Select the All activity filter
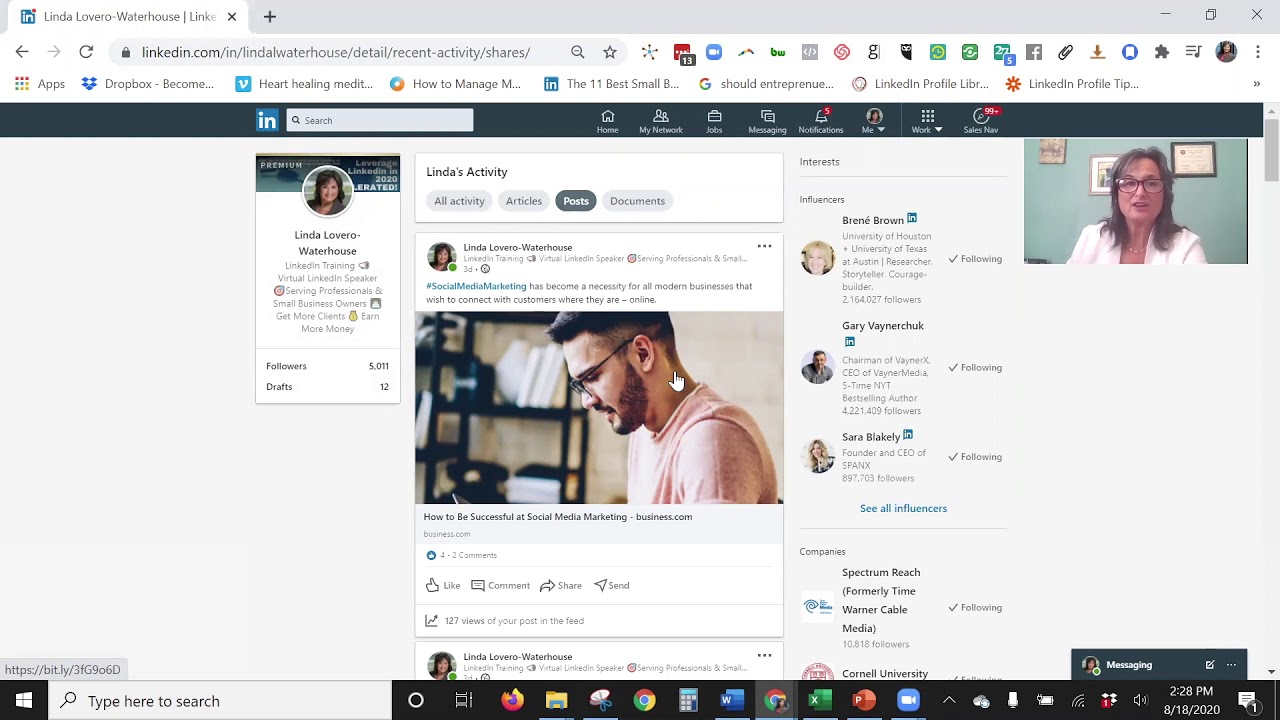 [x=459, y=201]
